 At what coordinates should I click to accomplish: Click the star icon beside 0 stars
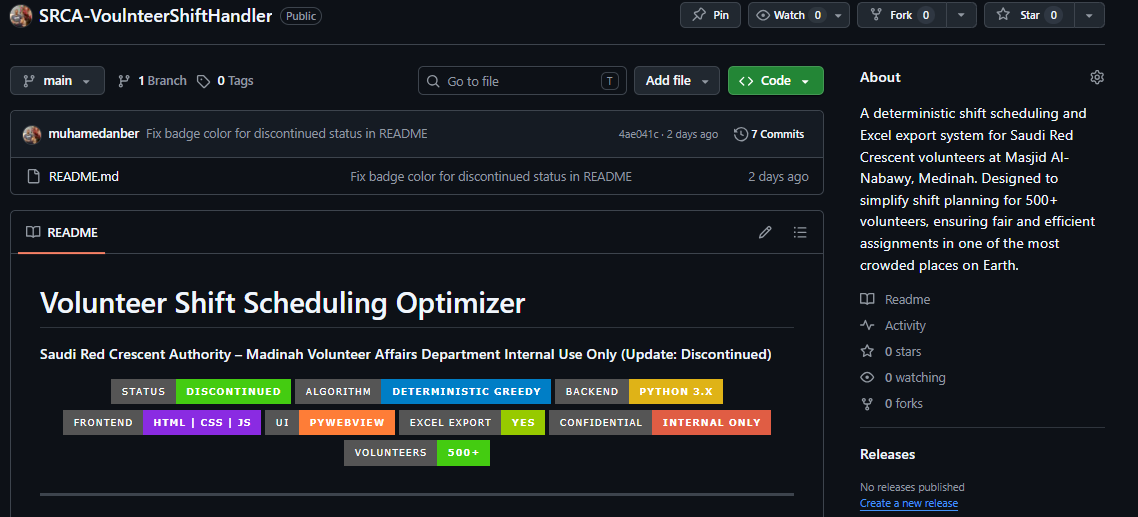867,351
